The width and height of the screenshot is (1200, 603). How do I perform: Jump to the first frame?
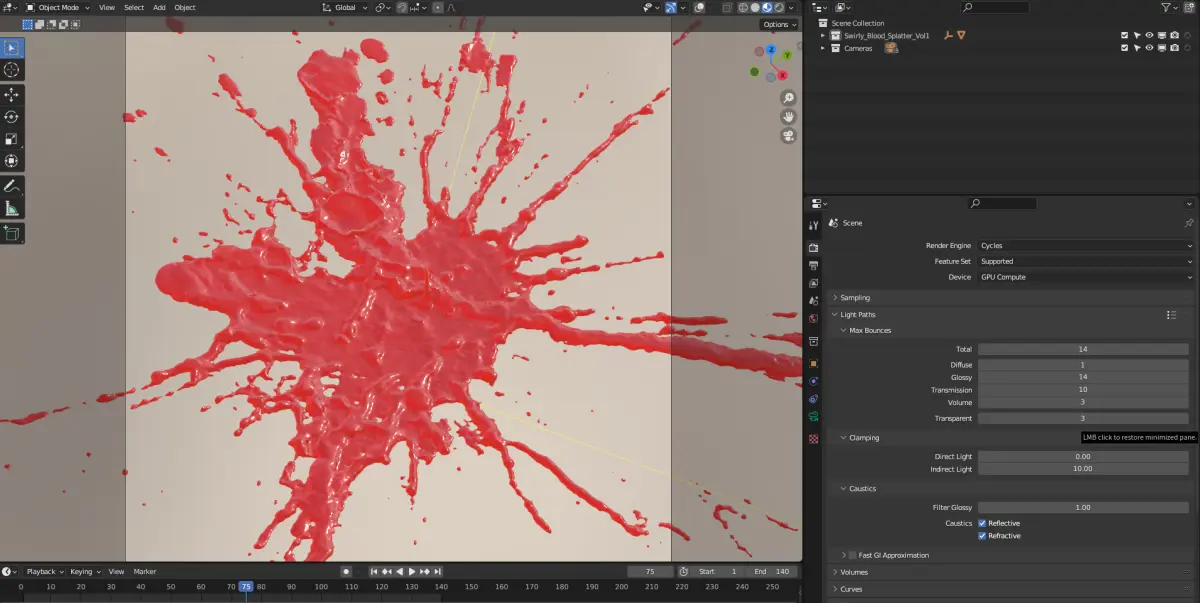point(374,571)
